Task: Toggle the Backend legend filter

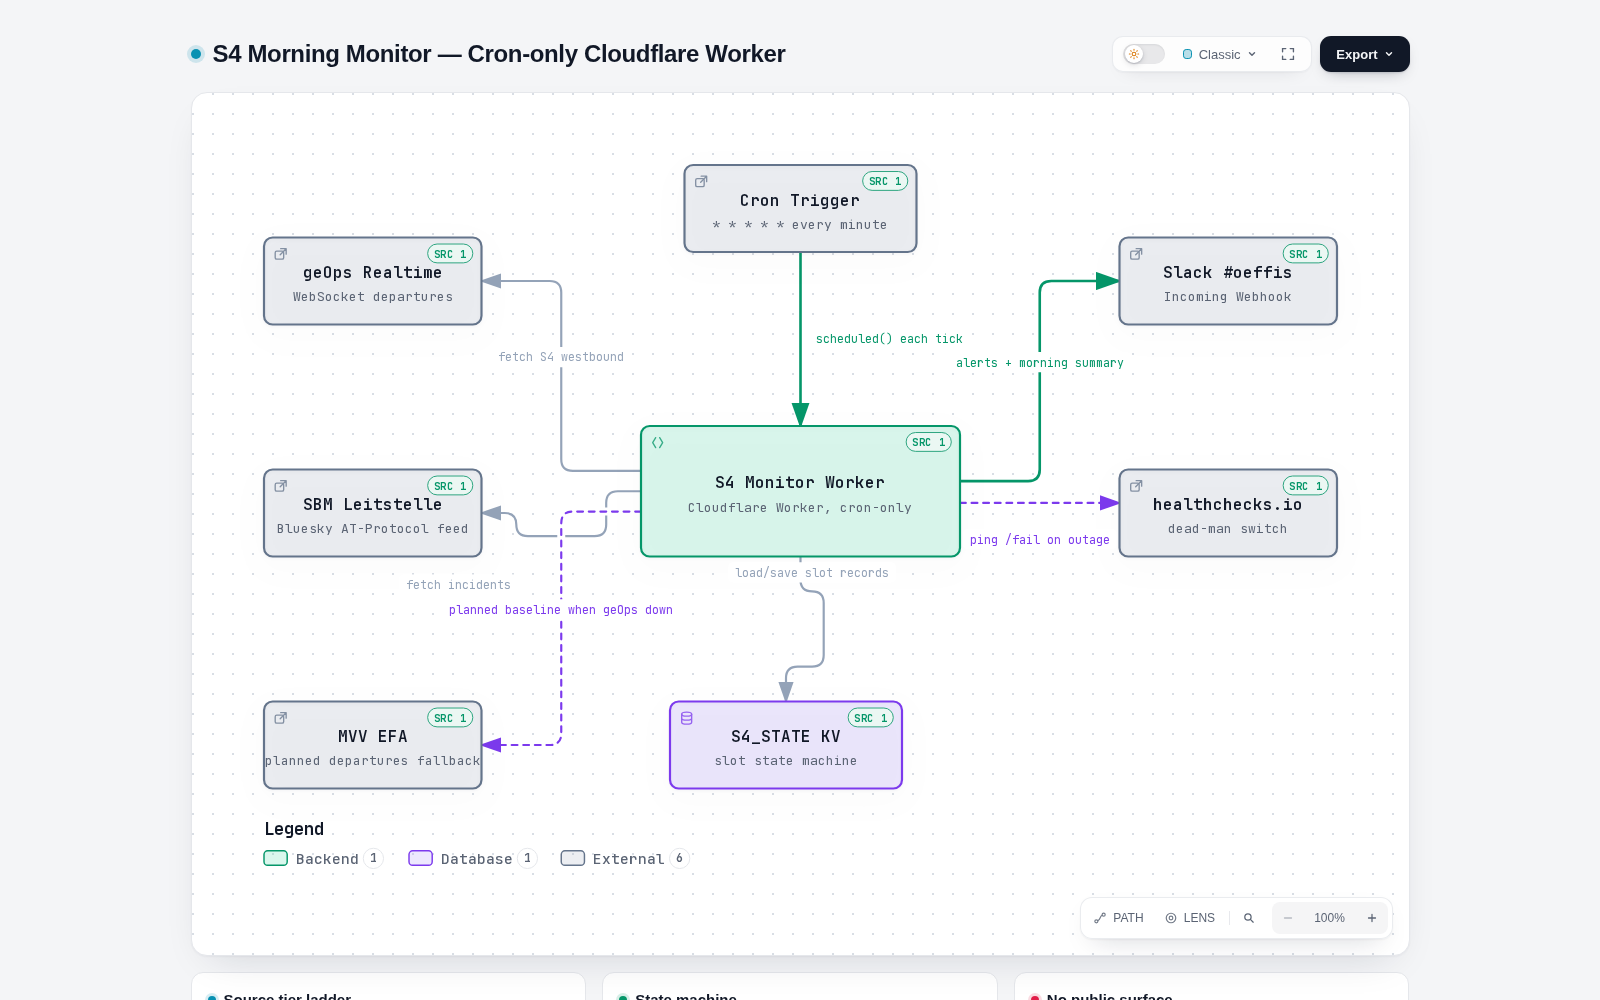Action: 323,858
